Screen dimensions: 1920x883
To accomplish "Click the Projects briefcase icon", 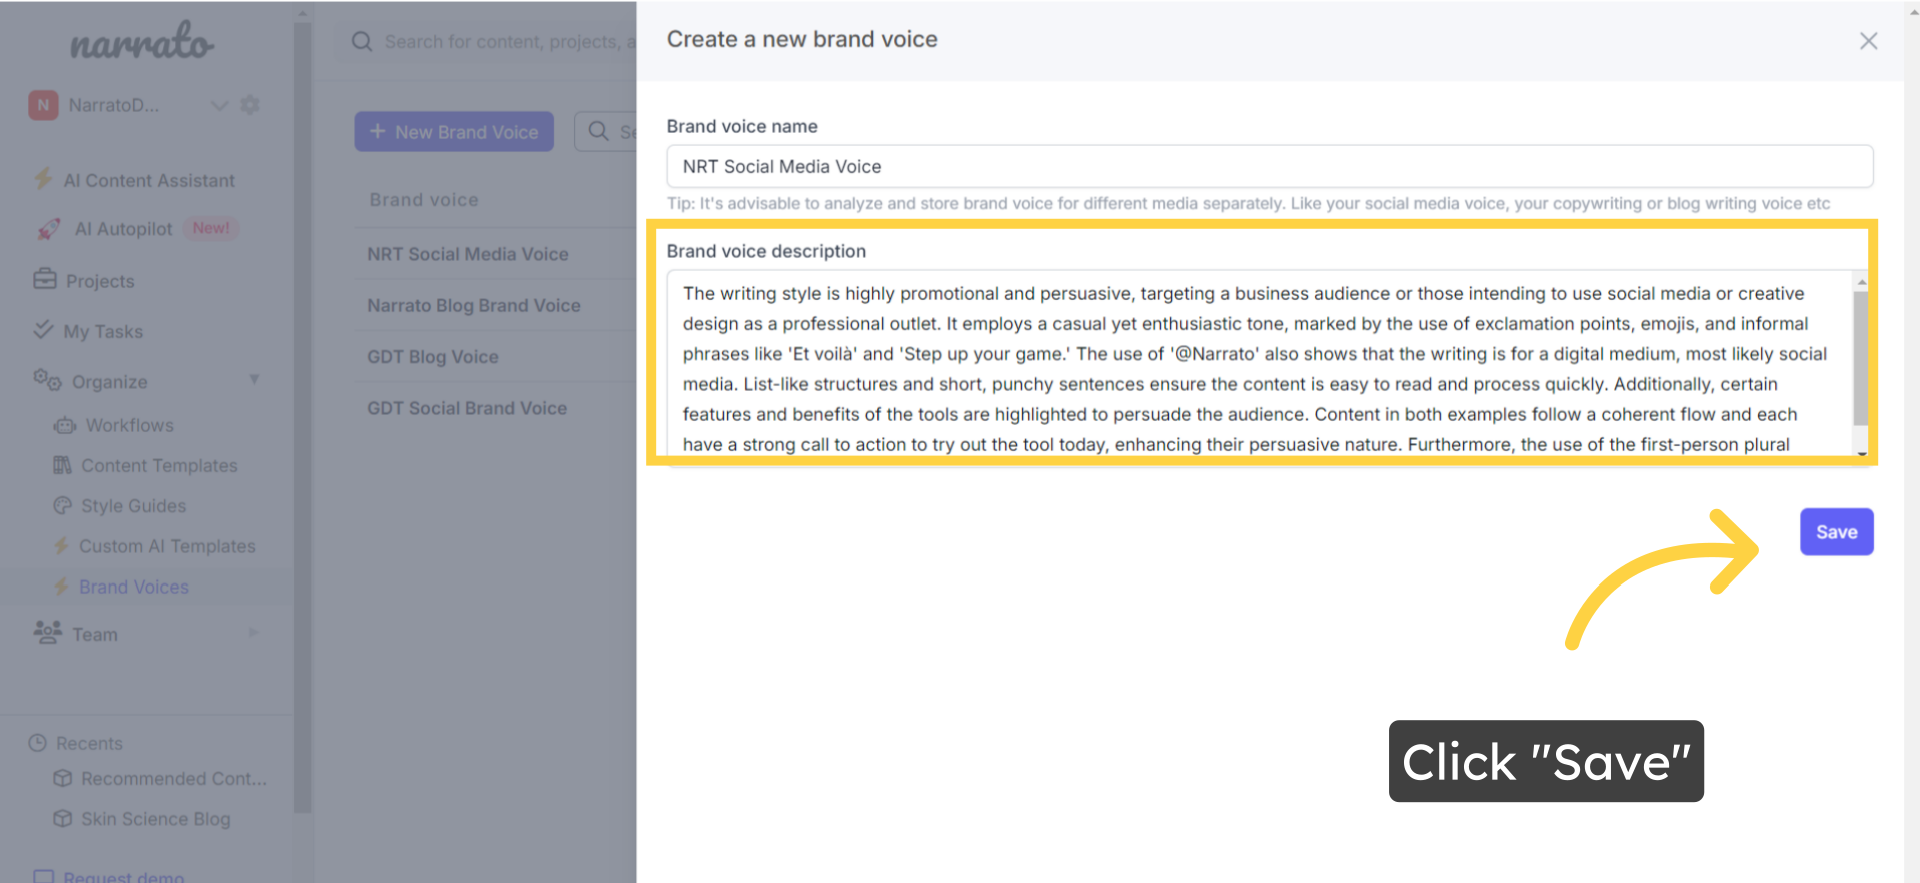I will pos(45,279).
